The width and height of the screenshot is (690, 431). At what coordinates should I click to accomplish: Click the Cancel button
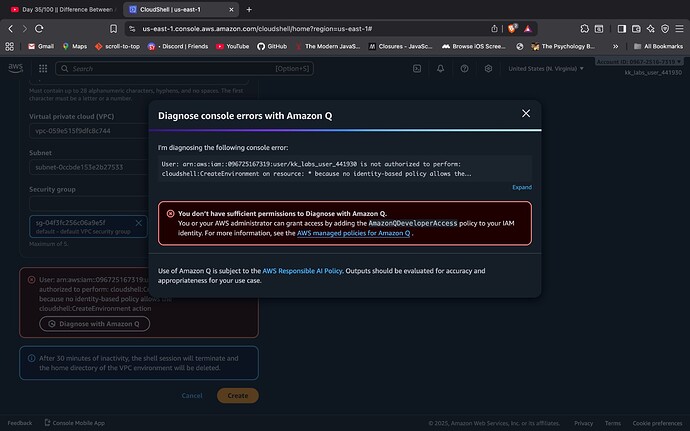click(192, 395)
